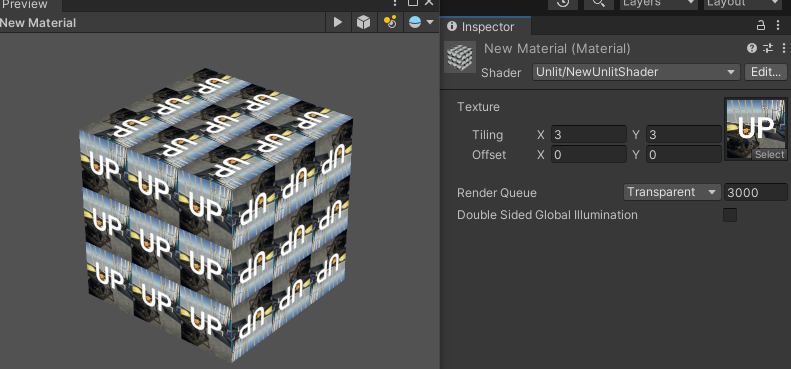Click the Tiling X input field
The width and height of the screenshot is (791, 369).
click(589, 135)
